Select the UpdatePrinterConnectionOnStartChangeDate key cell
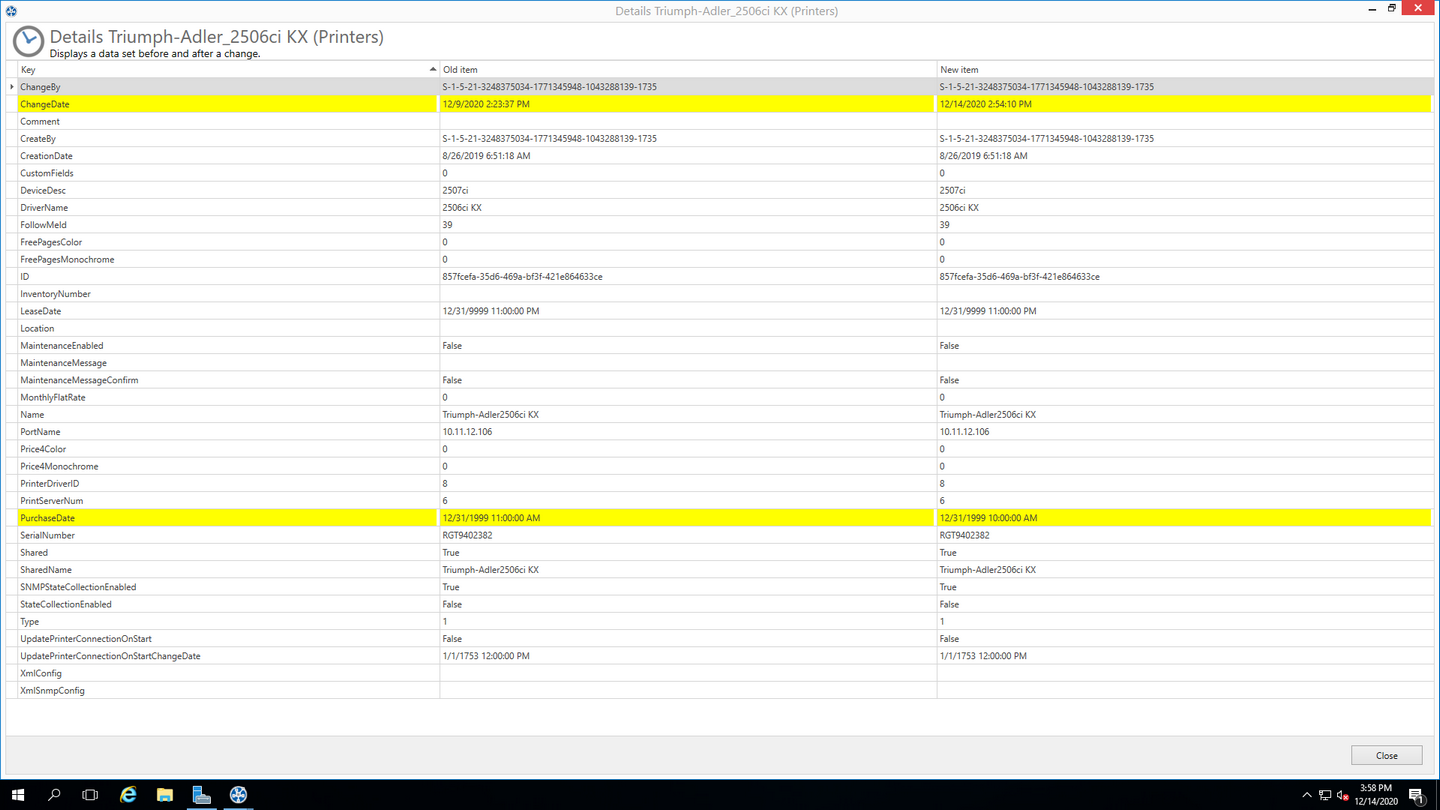Image resolution: width=1440 pixels, height=810 pixels. pyautogui.click(x=228, y=656)
